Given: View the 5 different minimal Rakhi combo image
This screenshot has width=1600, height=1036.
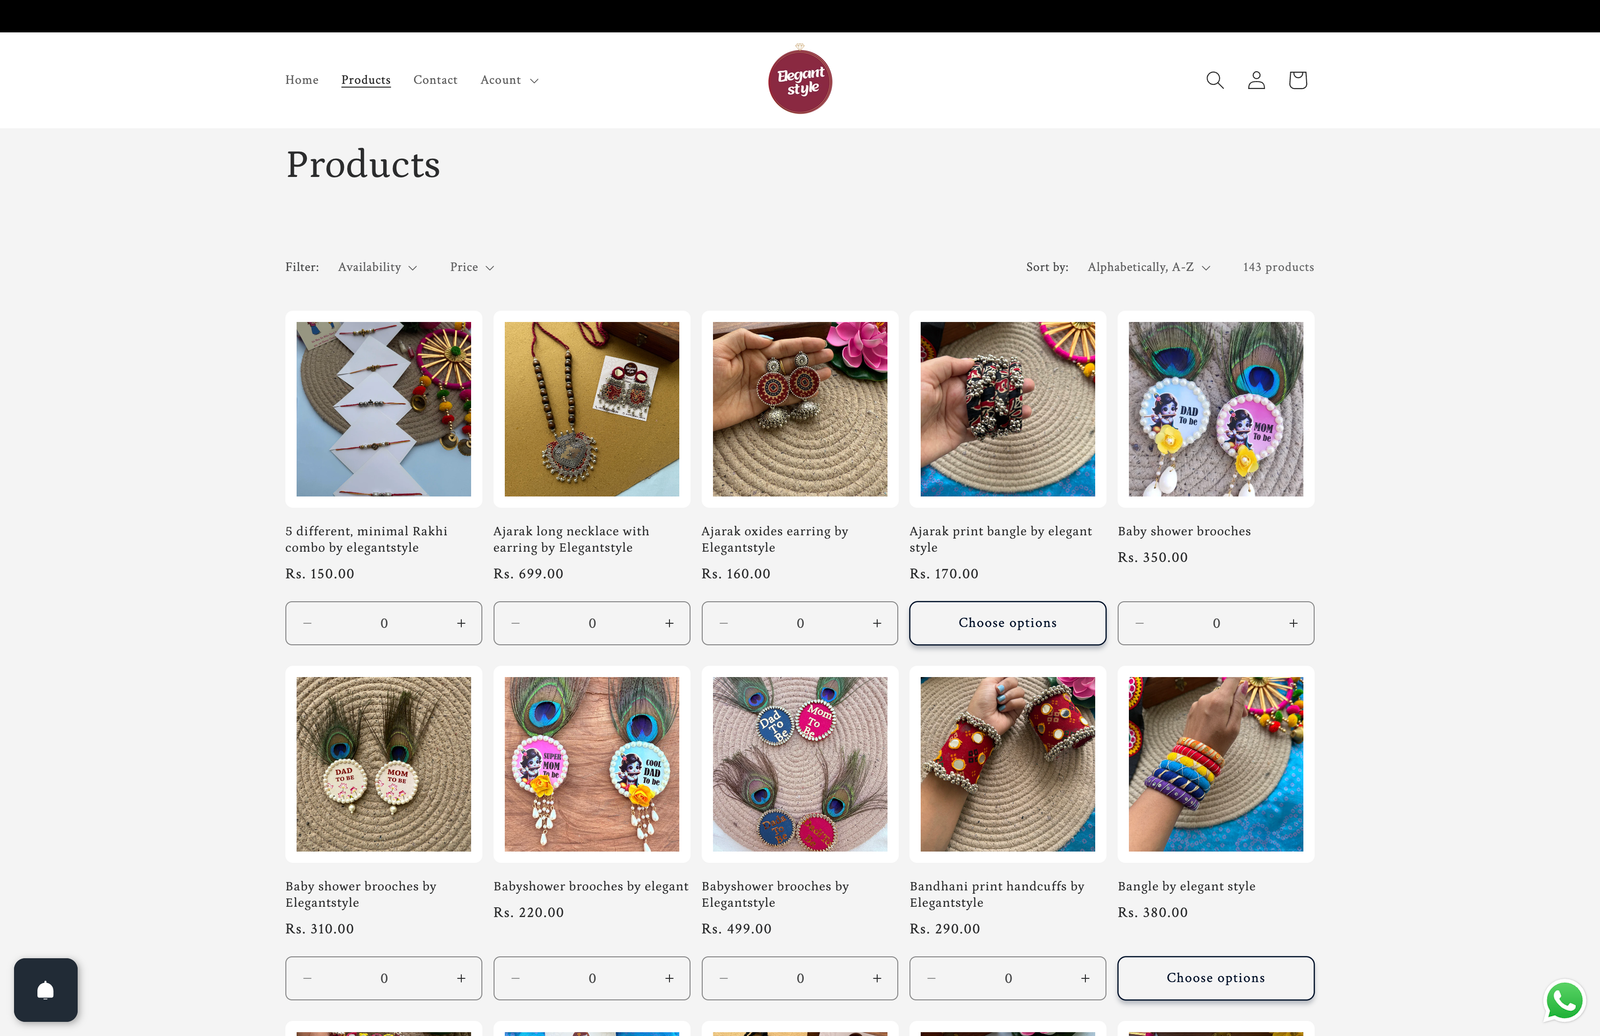Looking at the screenshot, I should tap(384, 409).
